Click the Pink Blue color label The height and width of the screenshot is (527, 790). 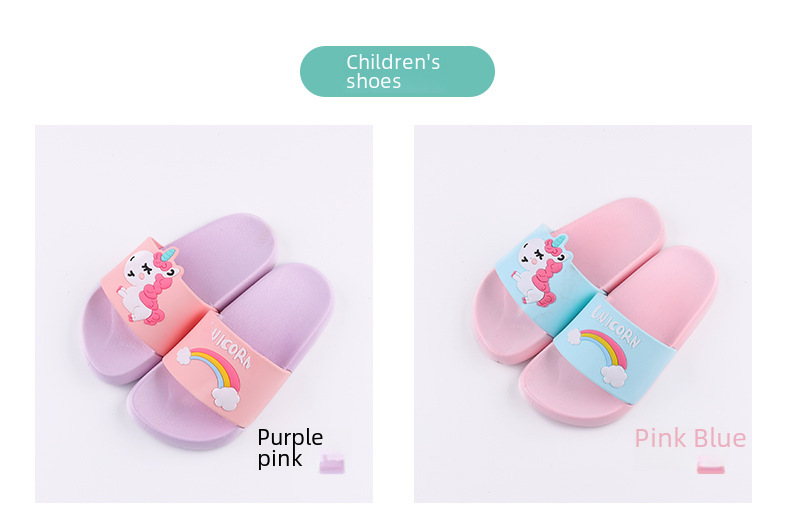click(x=690, y=438)
